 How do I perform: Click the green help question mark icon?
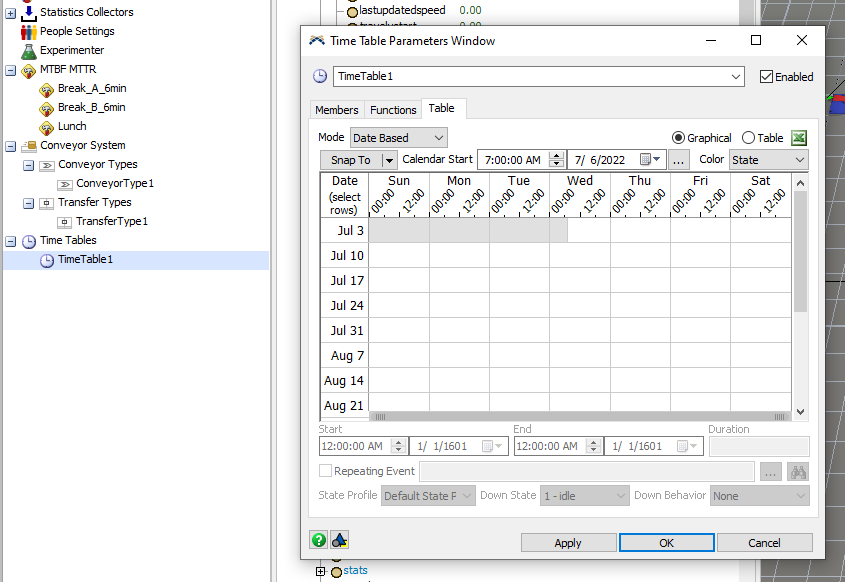319,540
